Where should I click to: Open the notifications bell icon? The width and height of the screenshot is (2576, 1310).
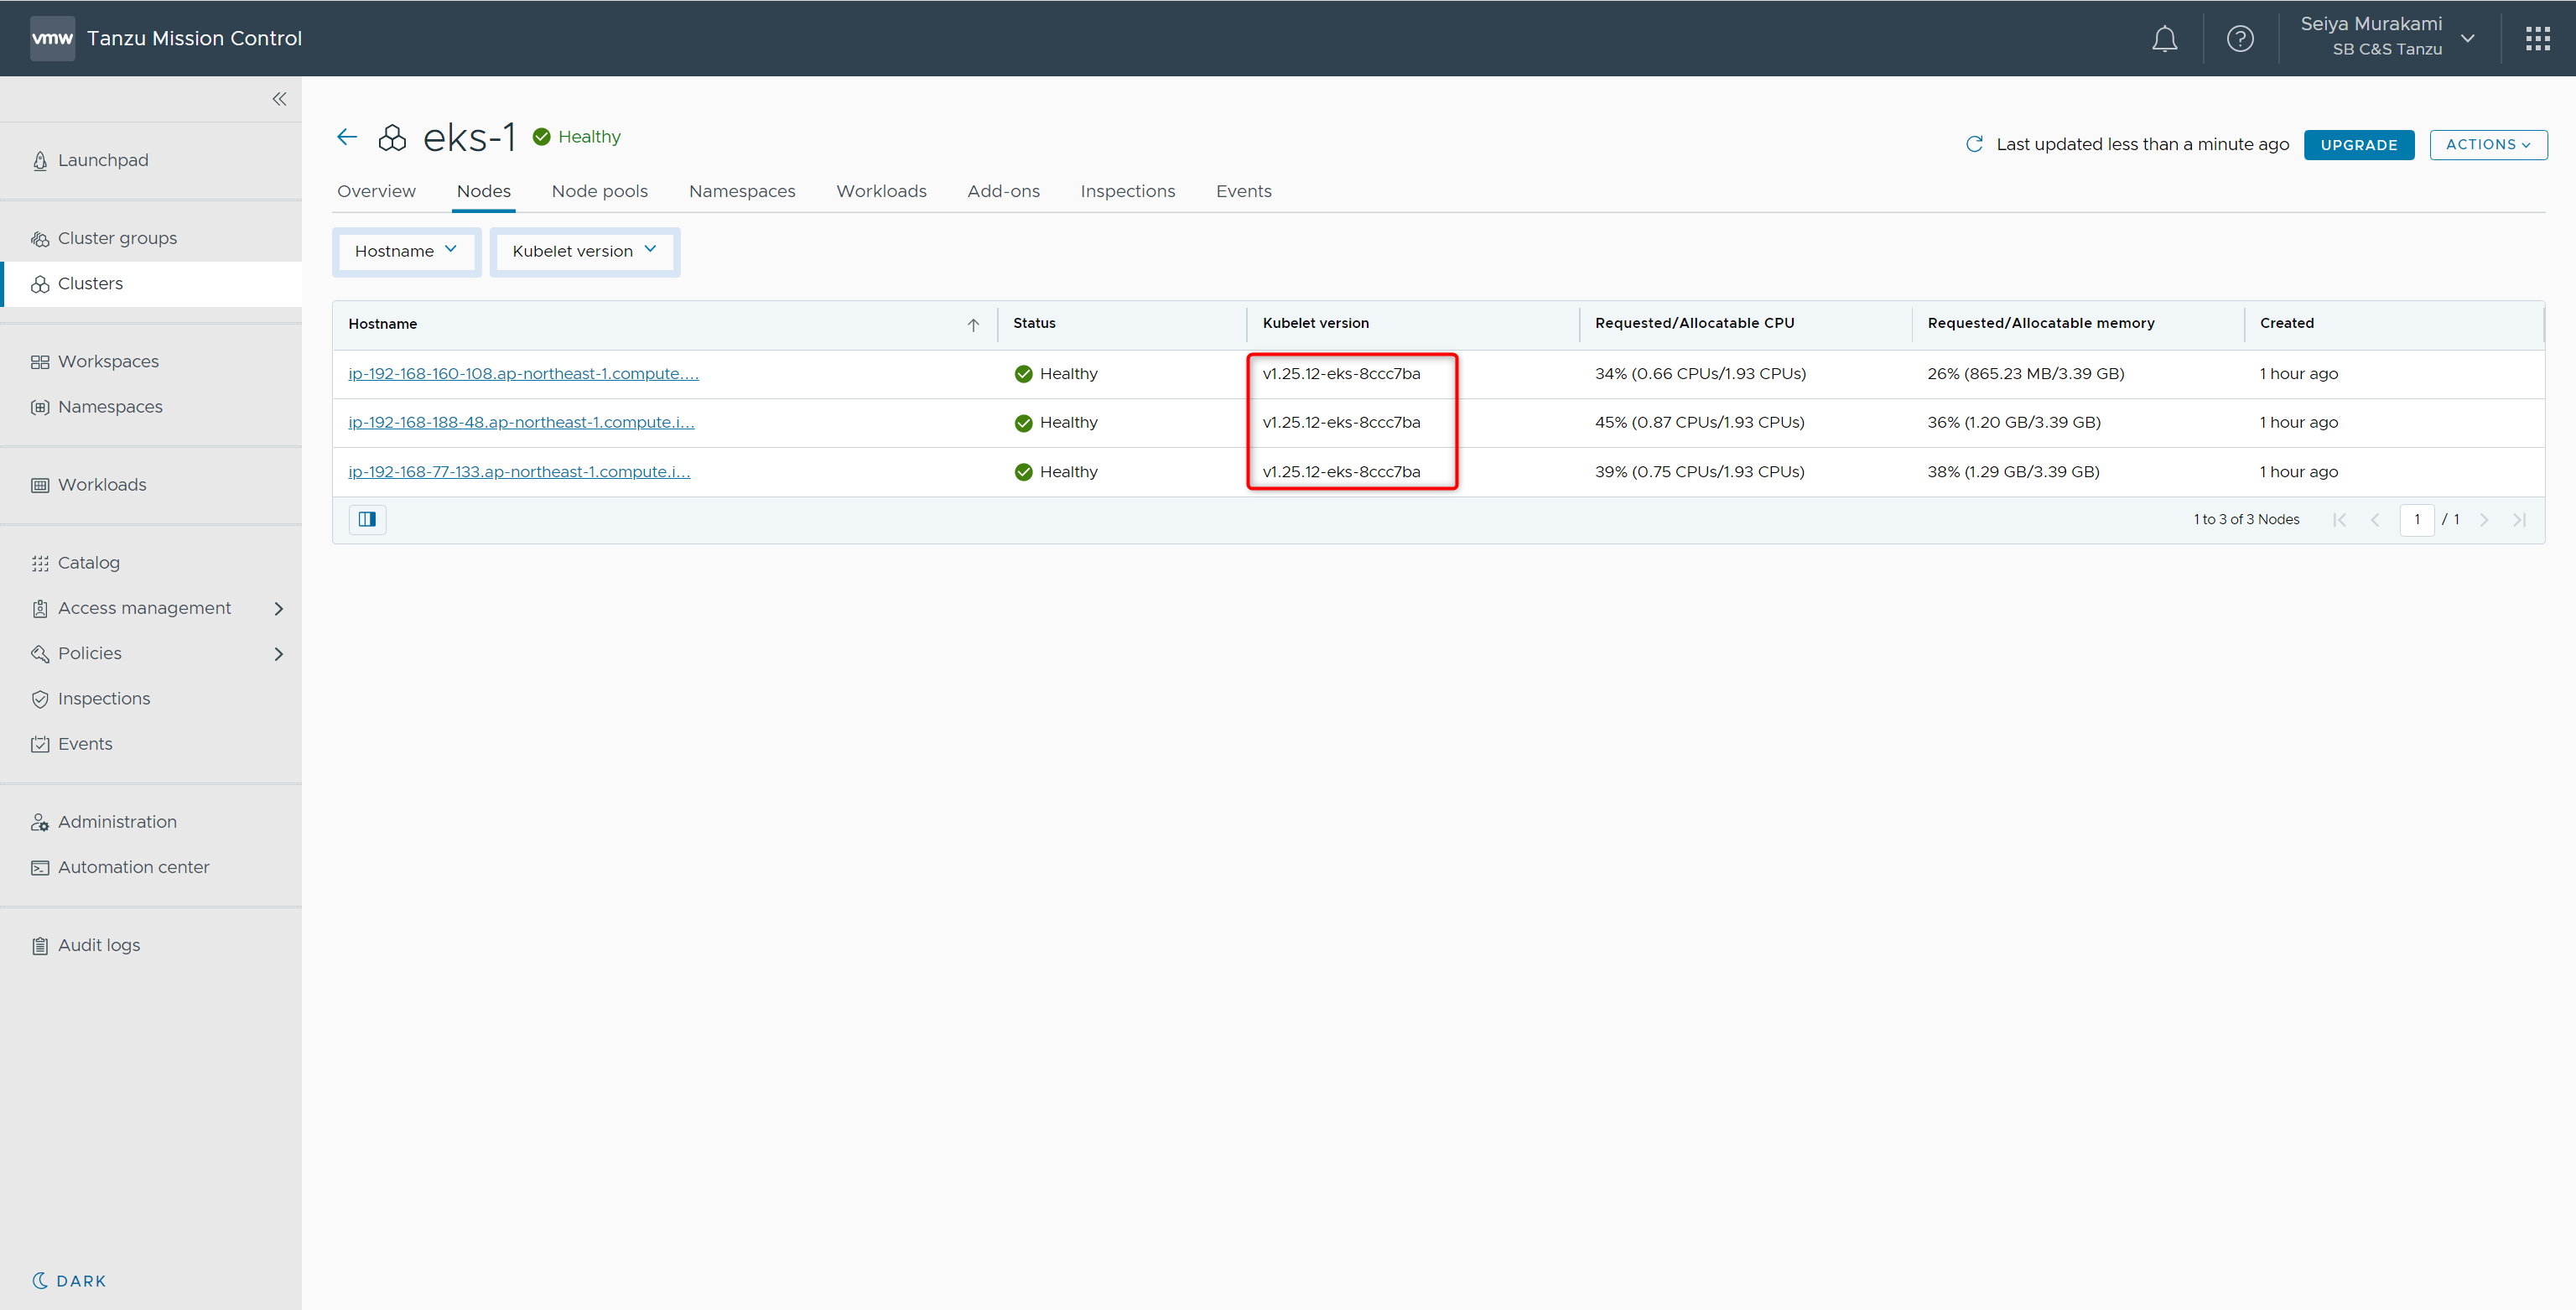pos(2164,39)
